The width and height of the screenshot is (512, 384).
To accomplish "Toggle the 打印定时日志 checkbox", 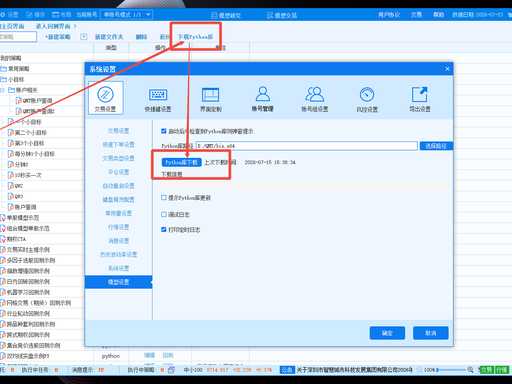I will [x=164, y=229].
